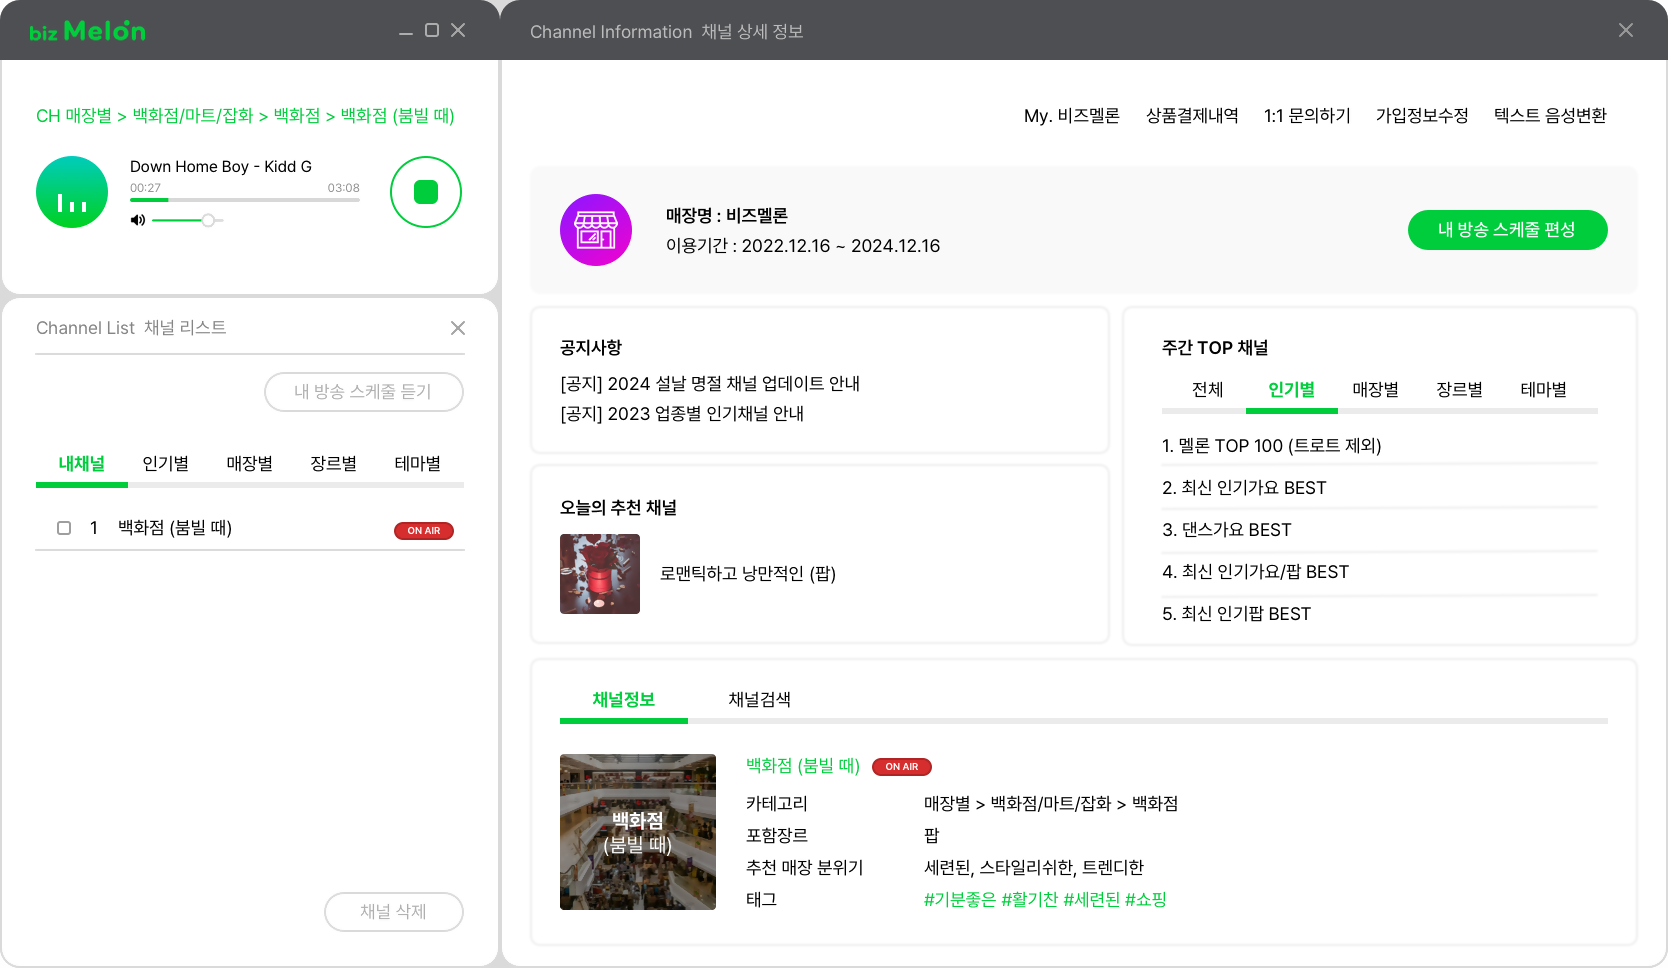
Task: Click 내 방송 스케줄 듣기 button
Action: (364, 392)
